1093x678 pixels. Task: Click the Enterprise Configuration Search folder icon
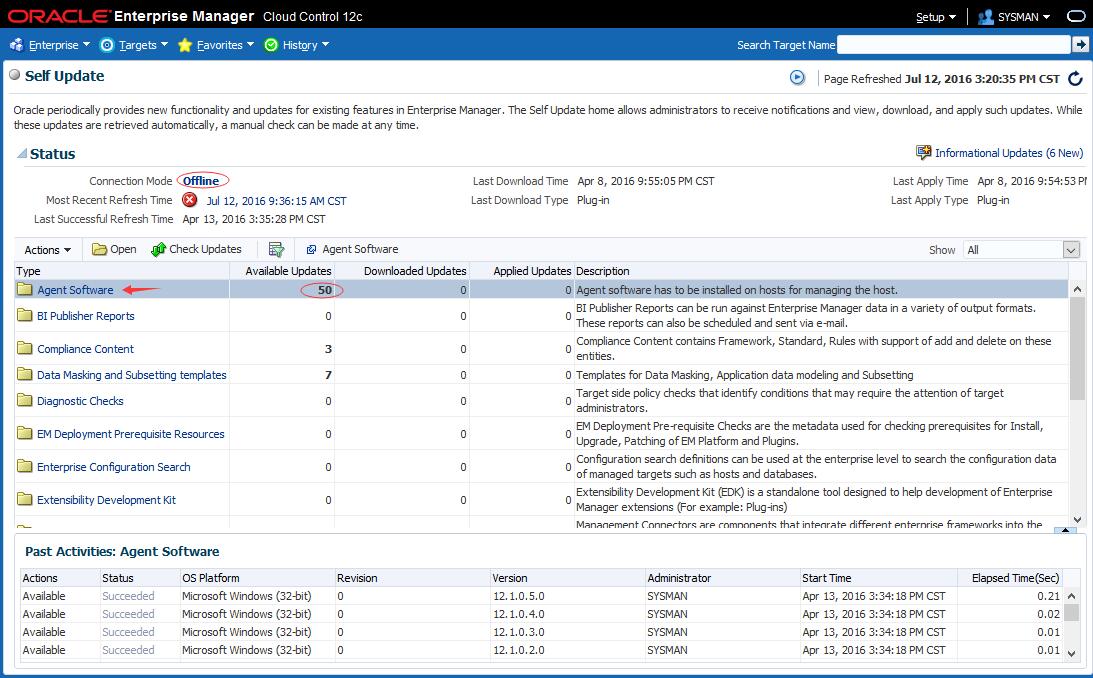coord(25,466)
